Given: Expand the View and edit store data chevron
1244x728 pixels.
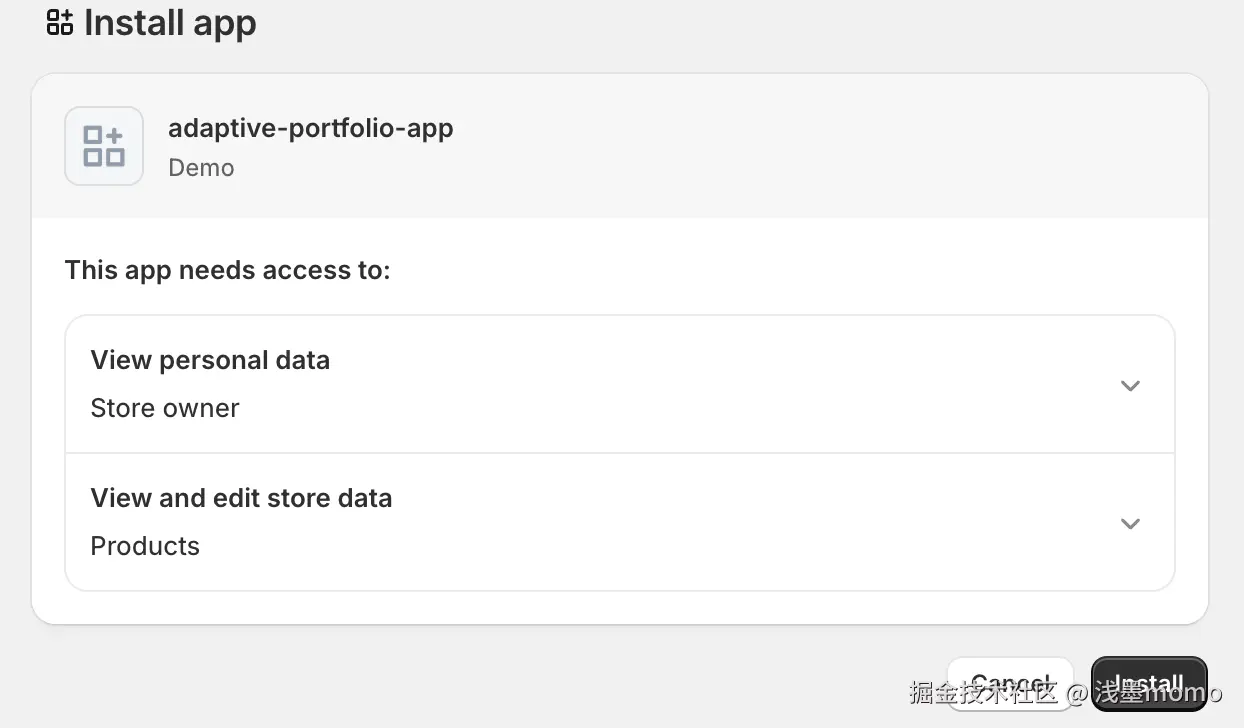Looking at the screenshot, I should [x=1130, y=524].
